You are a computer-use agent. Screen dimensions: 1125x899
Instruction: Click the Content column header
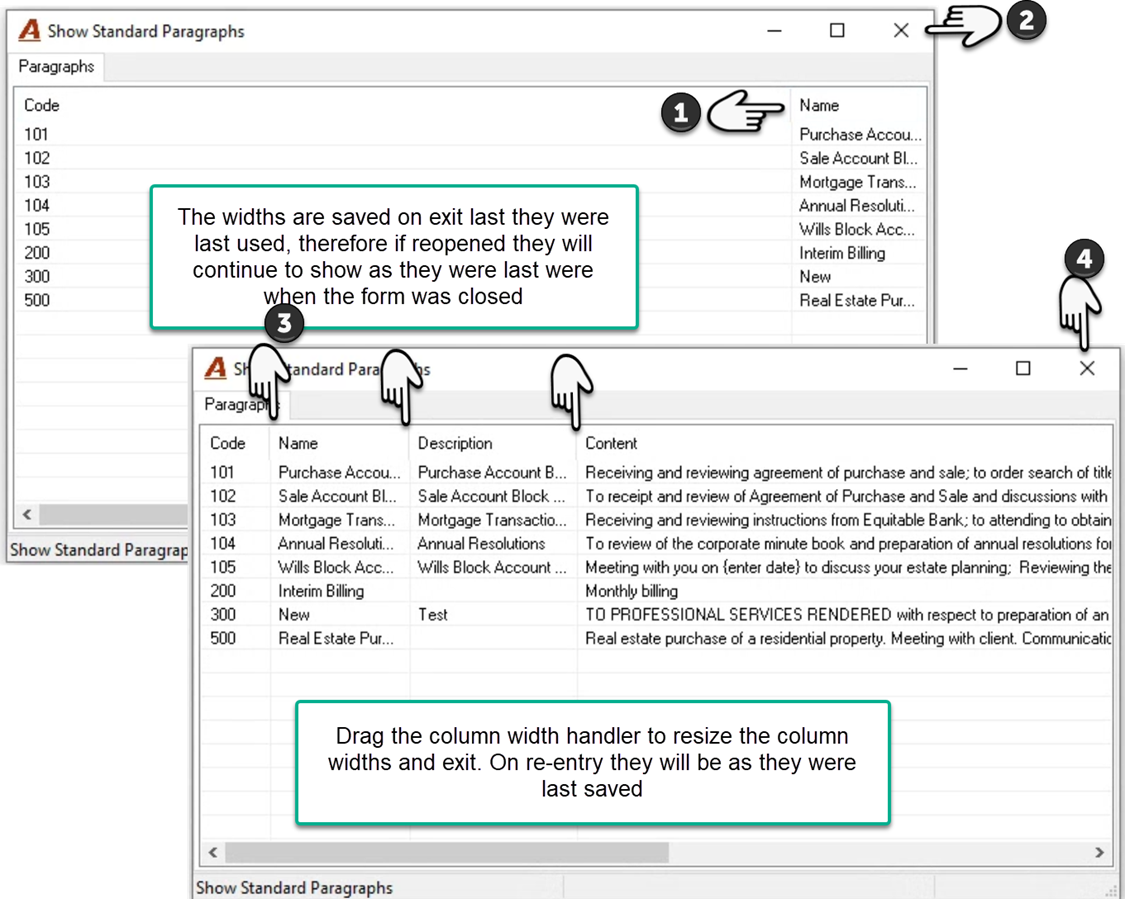[x=611, y=443]
